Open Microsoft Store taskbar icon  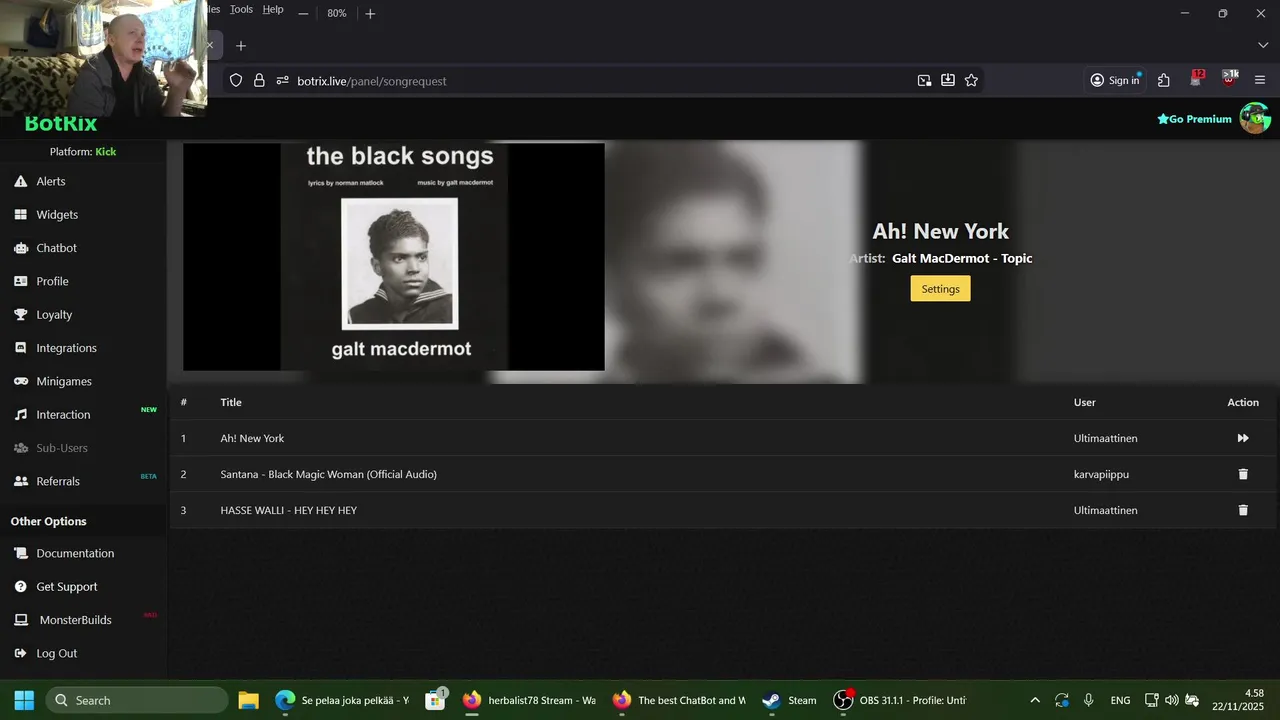(x=435, y=700)
